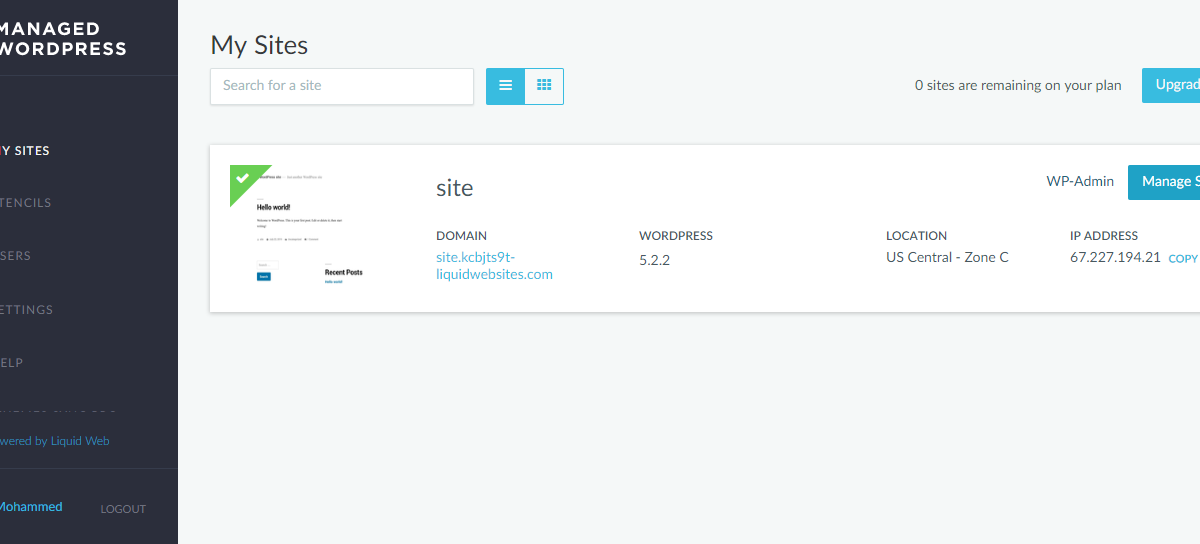Click the Managed WordPress logo
This screenshot has width=1200, height=544.
[63, 39]
